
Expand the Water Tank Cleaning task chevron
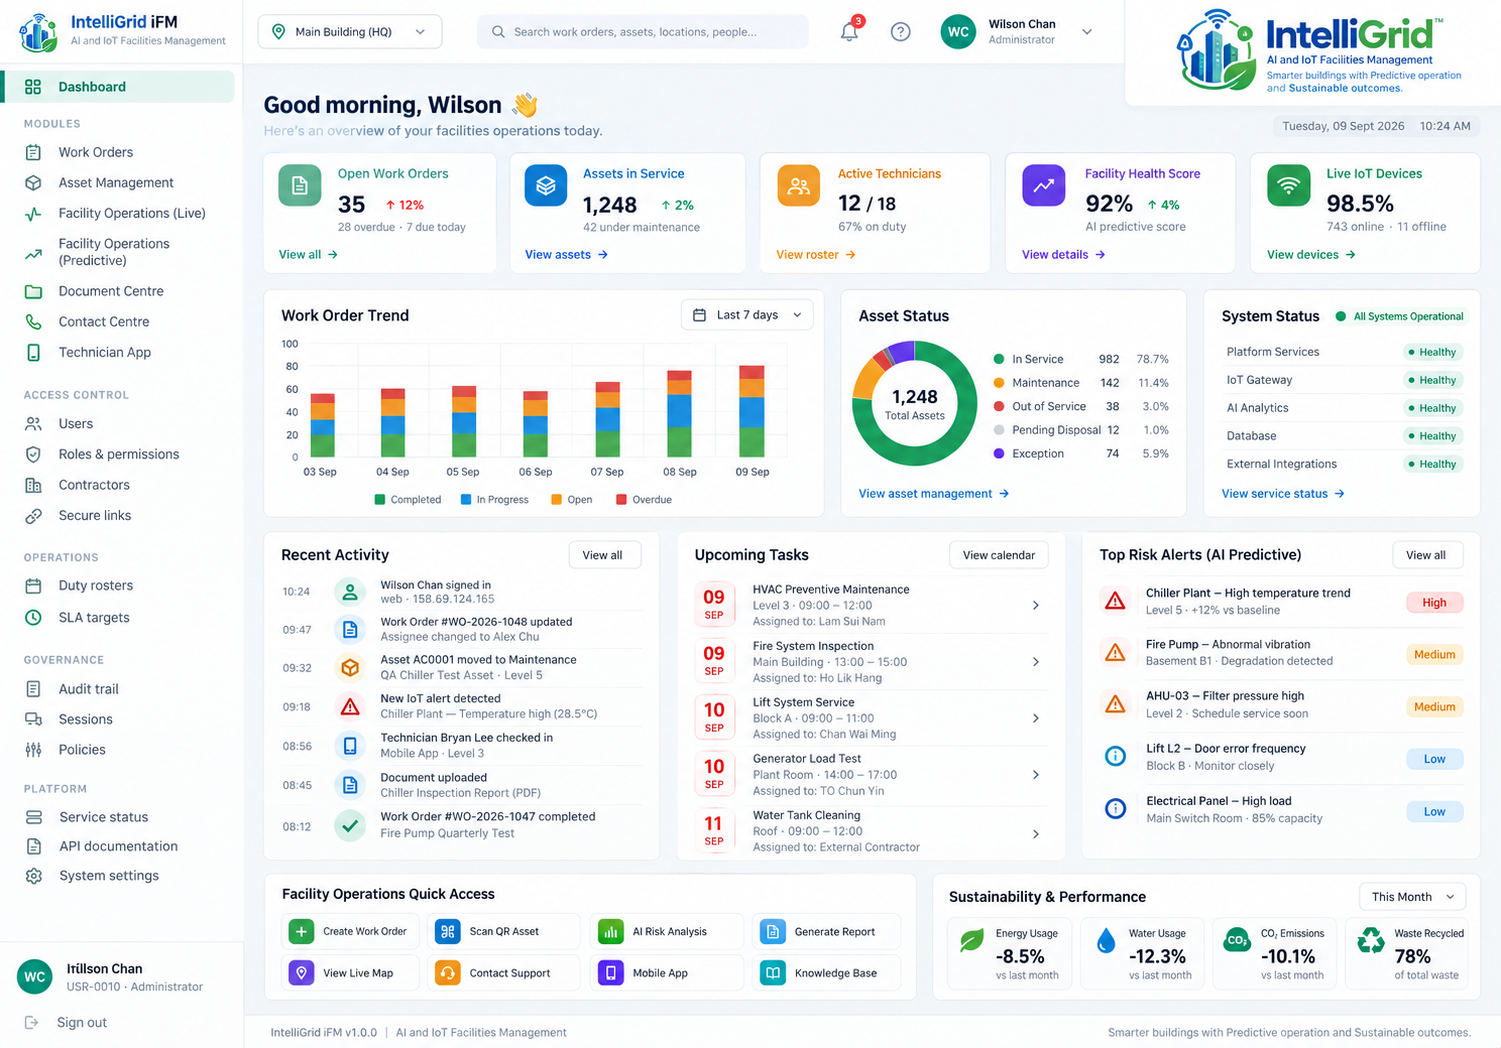click(x=1036, y=834)
